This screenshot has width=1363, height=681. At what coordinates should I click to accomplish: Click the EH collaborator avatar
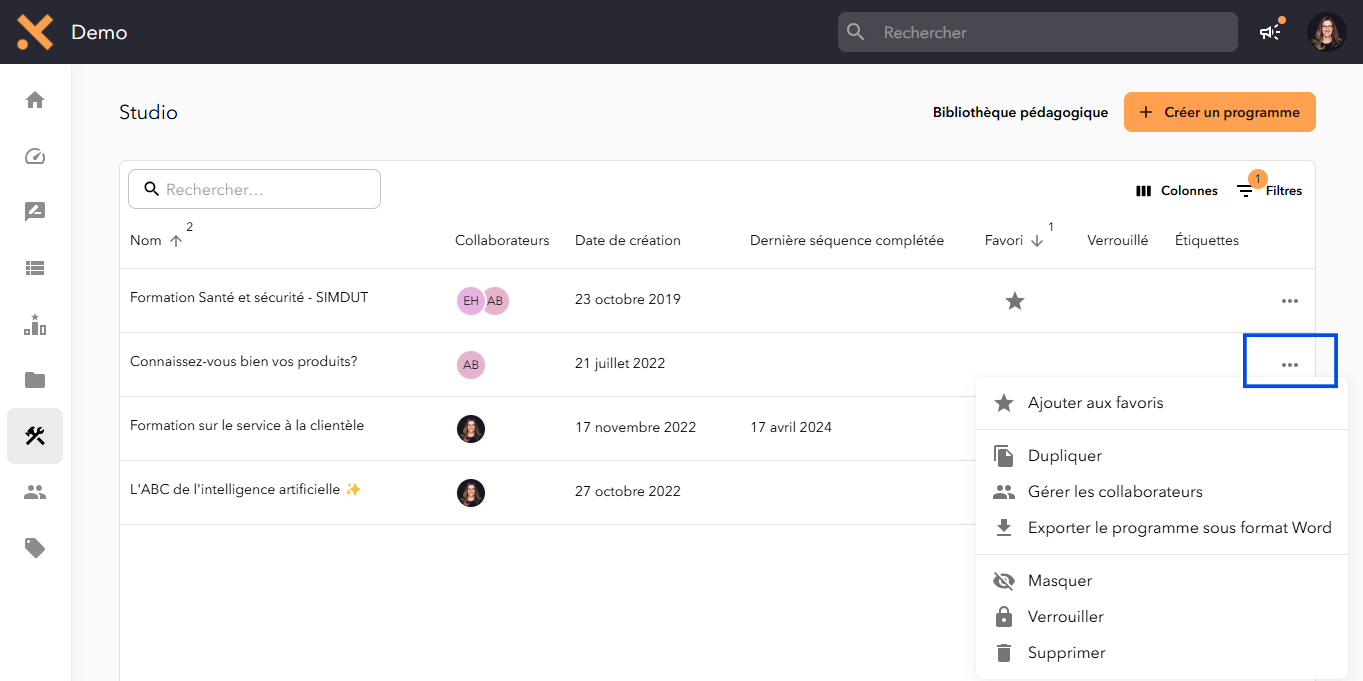click(471, 300)
